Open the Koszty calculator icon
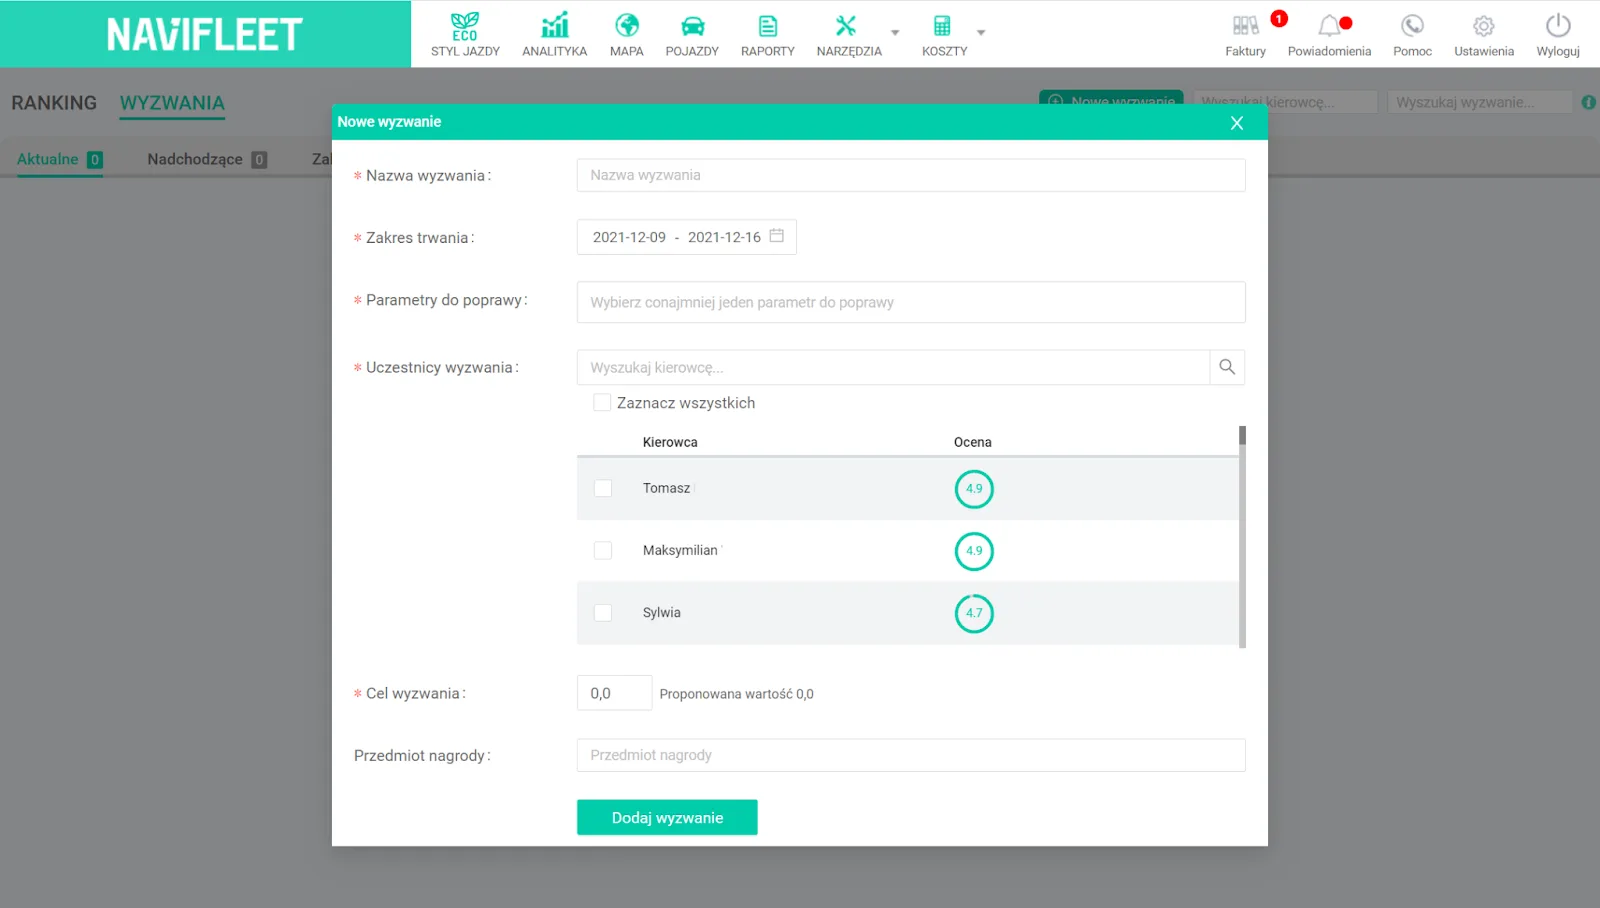 point(942,26)
